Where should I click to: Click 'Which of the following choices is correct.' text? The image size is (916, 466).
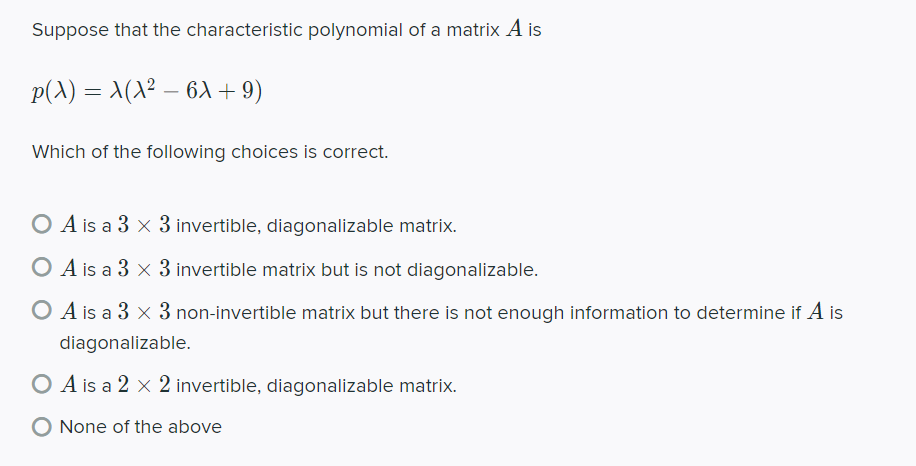click(210, 152)
